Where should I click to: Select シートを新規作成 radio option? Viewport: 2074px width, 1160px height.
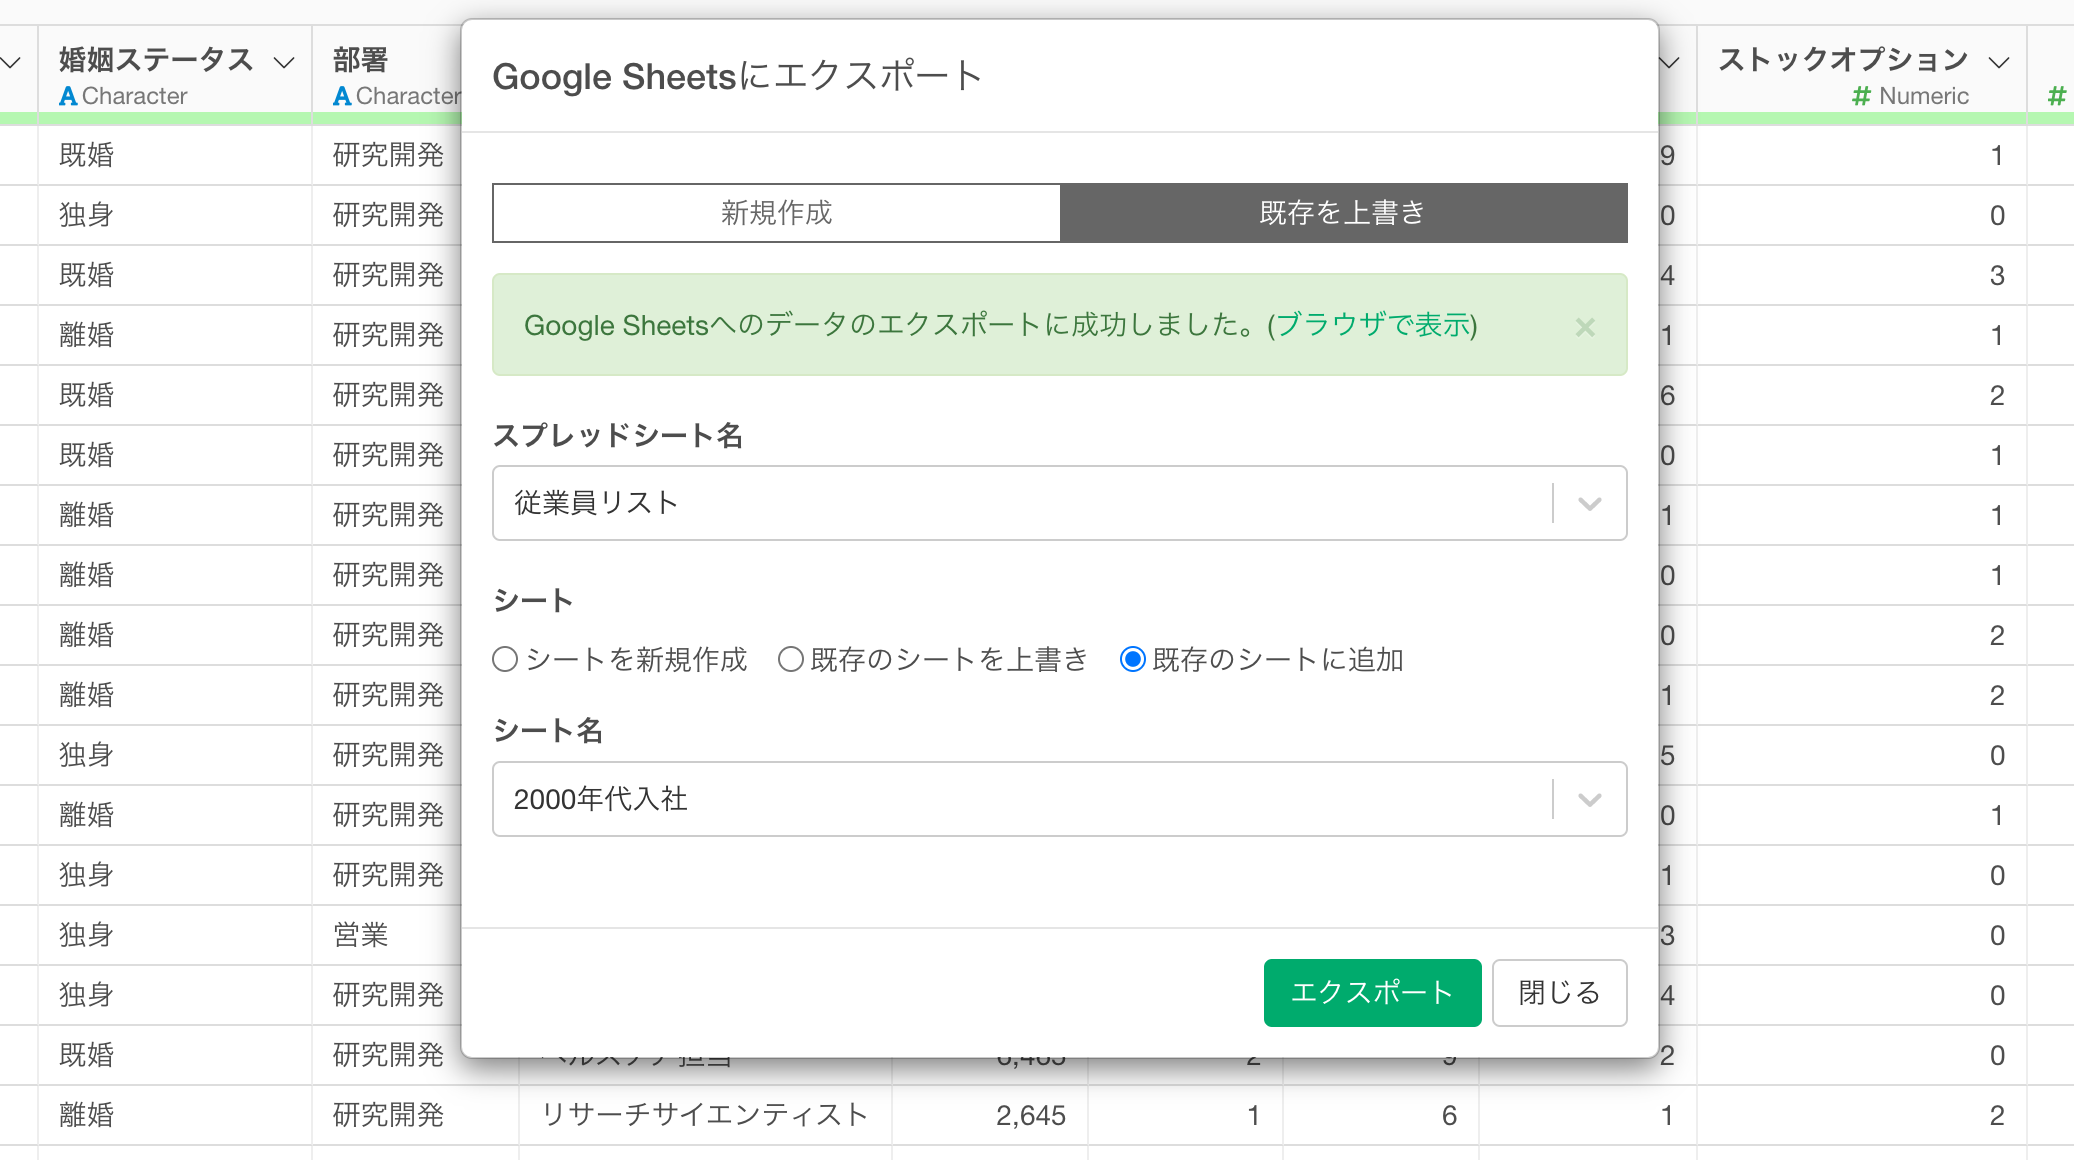pos(506,660)
